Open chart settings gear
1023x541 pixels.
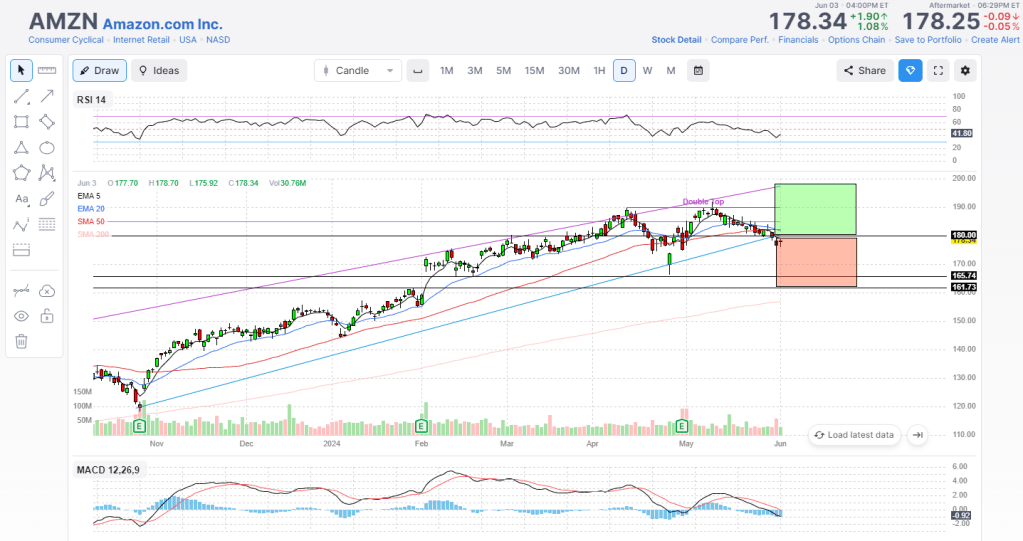(x=965, y=70)
